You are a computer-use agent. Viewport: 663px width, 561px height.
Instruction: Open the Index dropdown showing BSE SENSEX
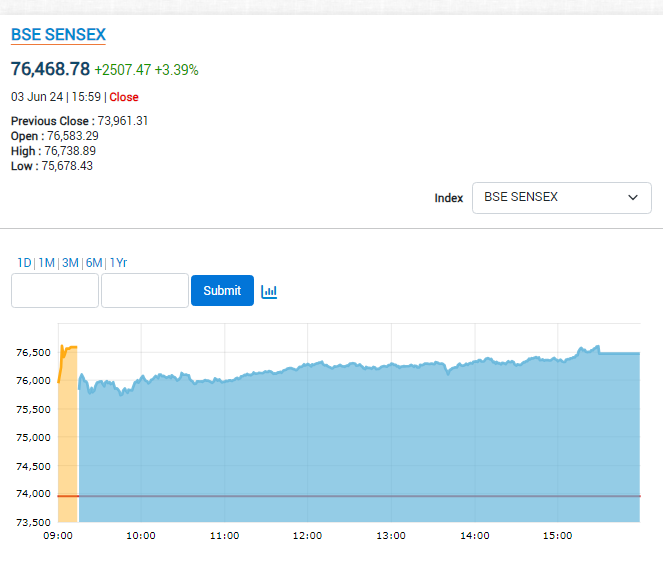click(x=561, y=198)
